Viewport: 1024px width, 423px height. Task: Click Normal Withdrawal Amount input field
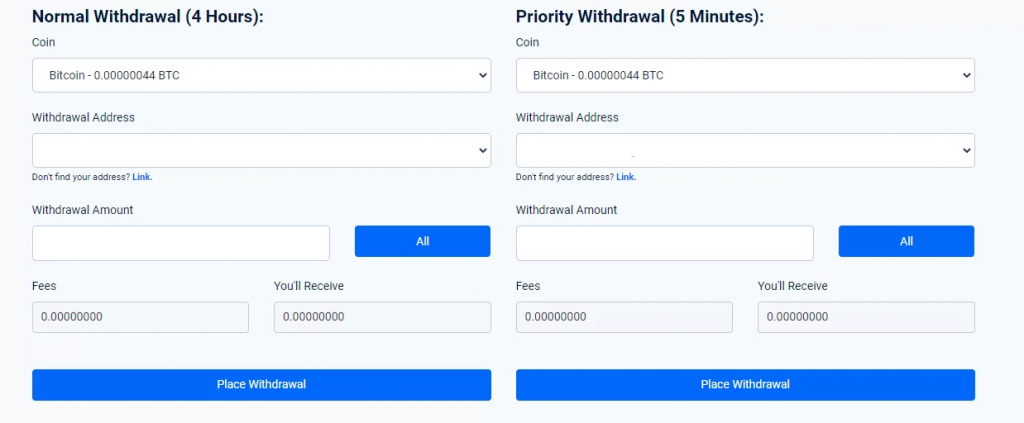click(181, 243)
